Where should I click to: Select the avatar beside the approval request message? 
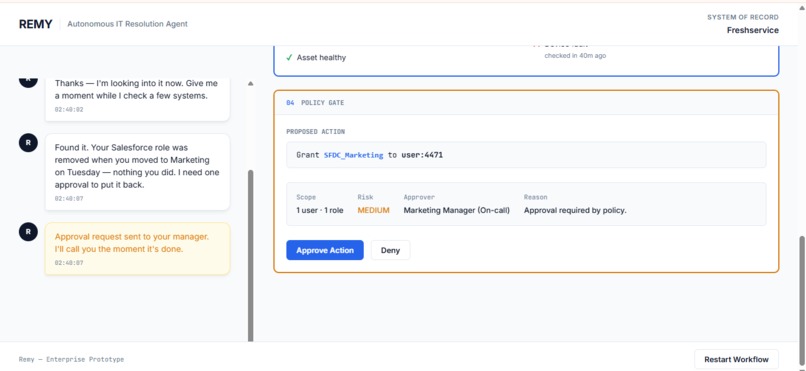point(28,232)
